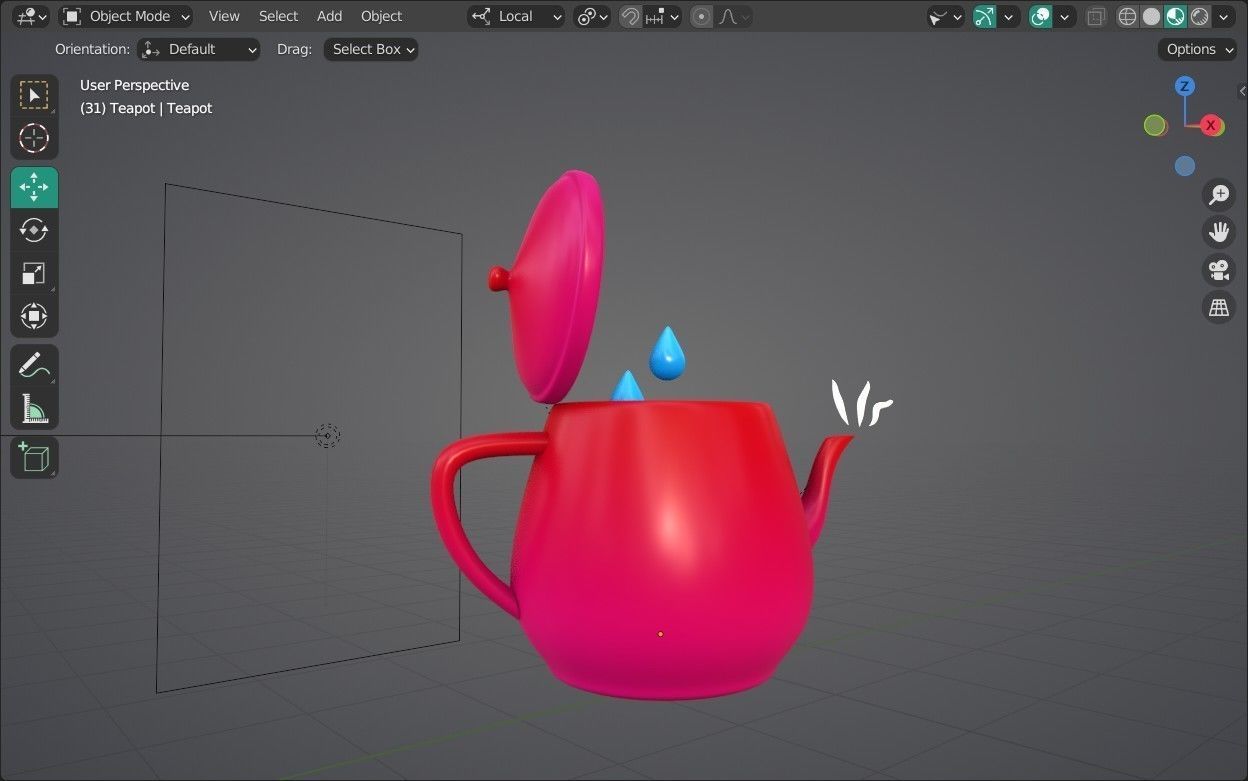
Task: Switch viewport to Wireframe shading
Action: [1127, 16]
